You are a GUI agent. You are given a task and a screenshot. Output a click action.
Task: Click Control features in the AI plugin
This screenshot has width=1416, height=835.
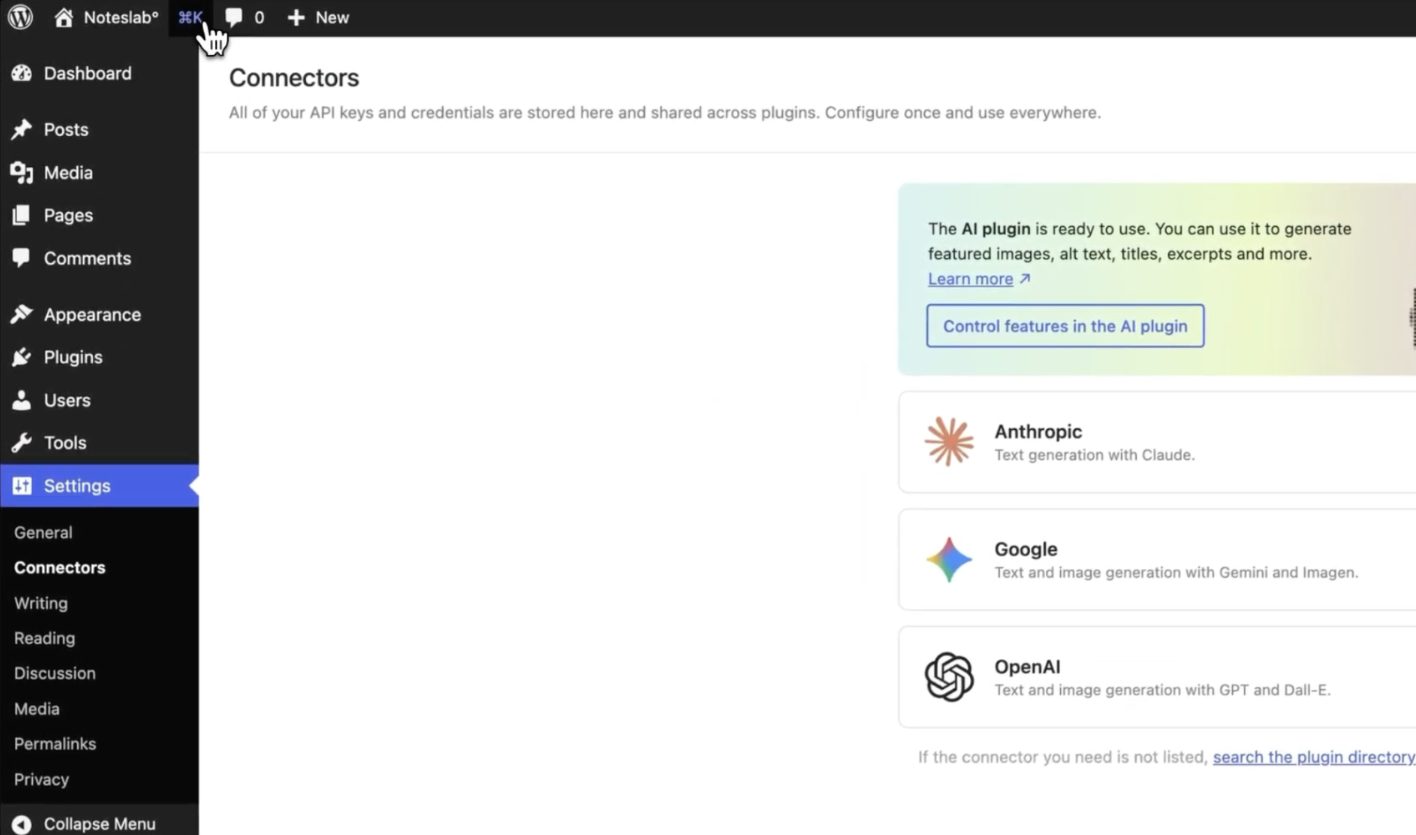coord(1065,326)
